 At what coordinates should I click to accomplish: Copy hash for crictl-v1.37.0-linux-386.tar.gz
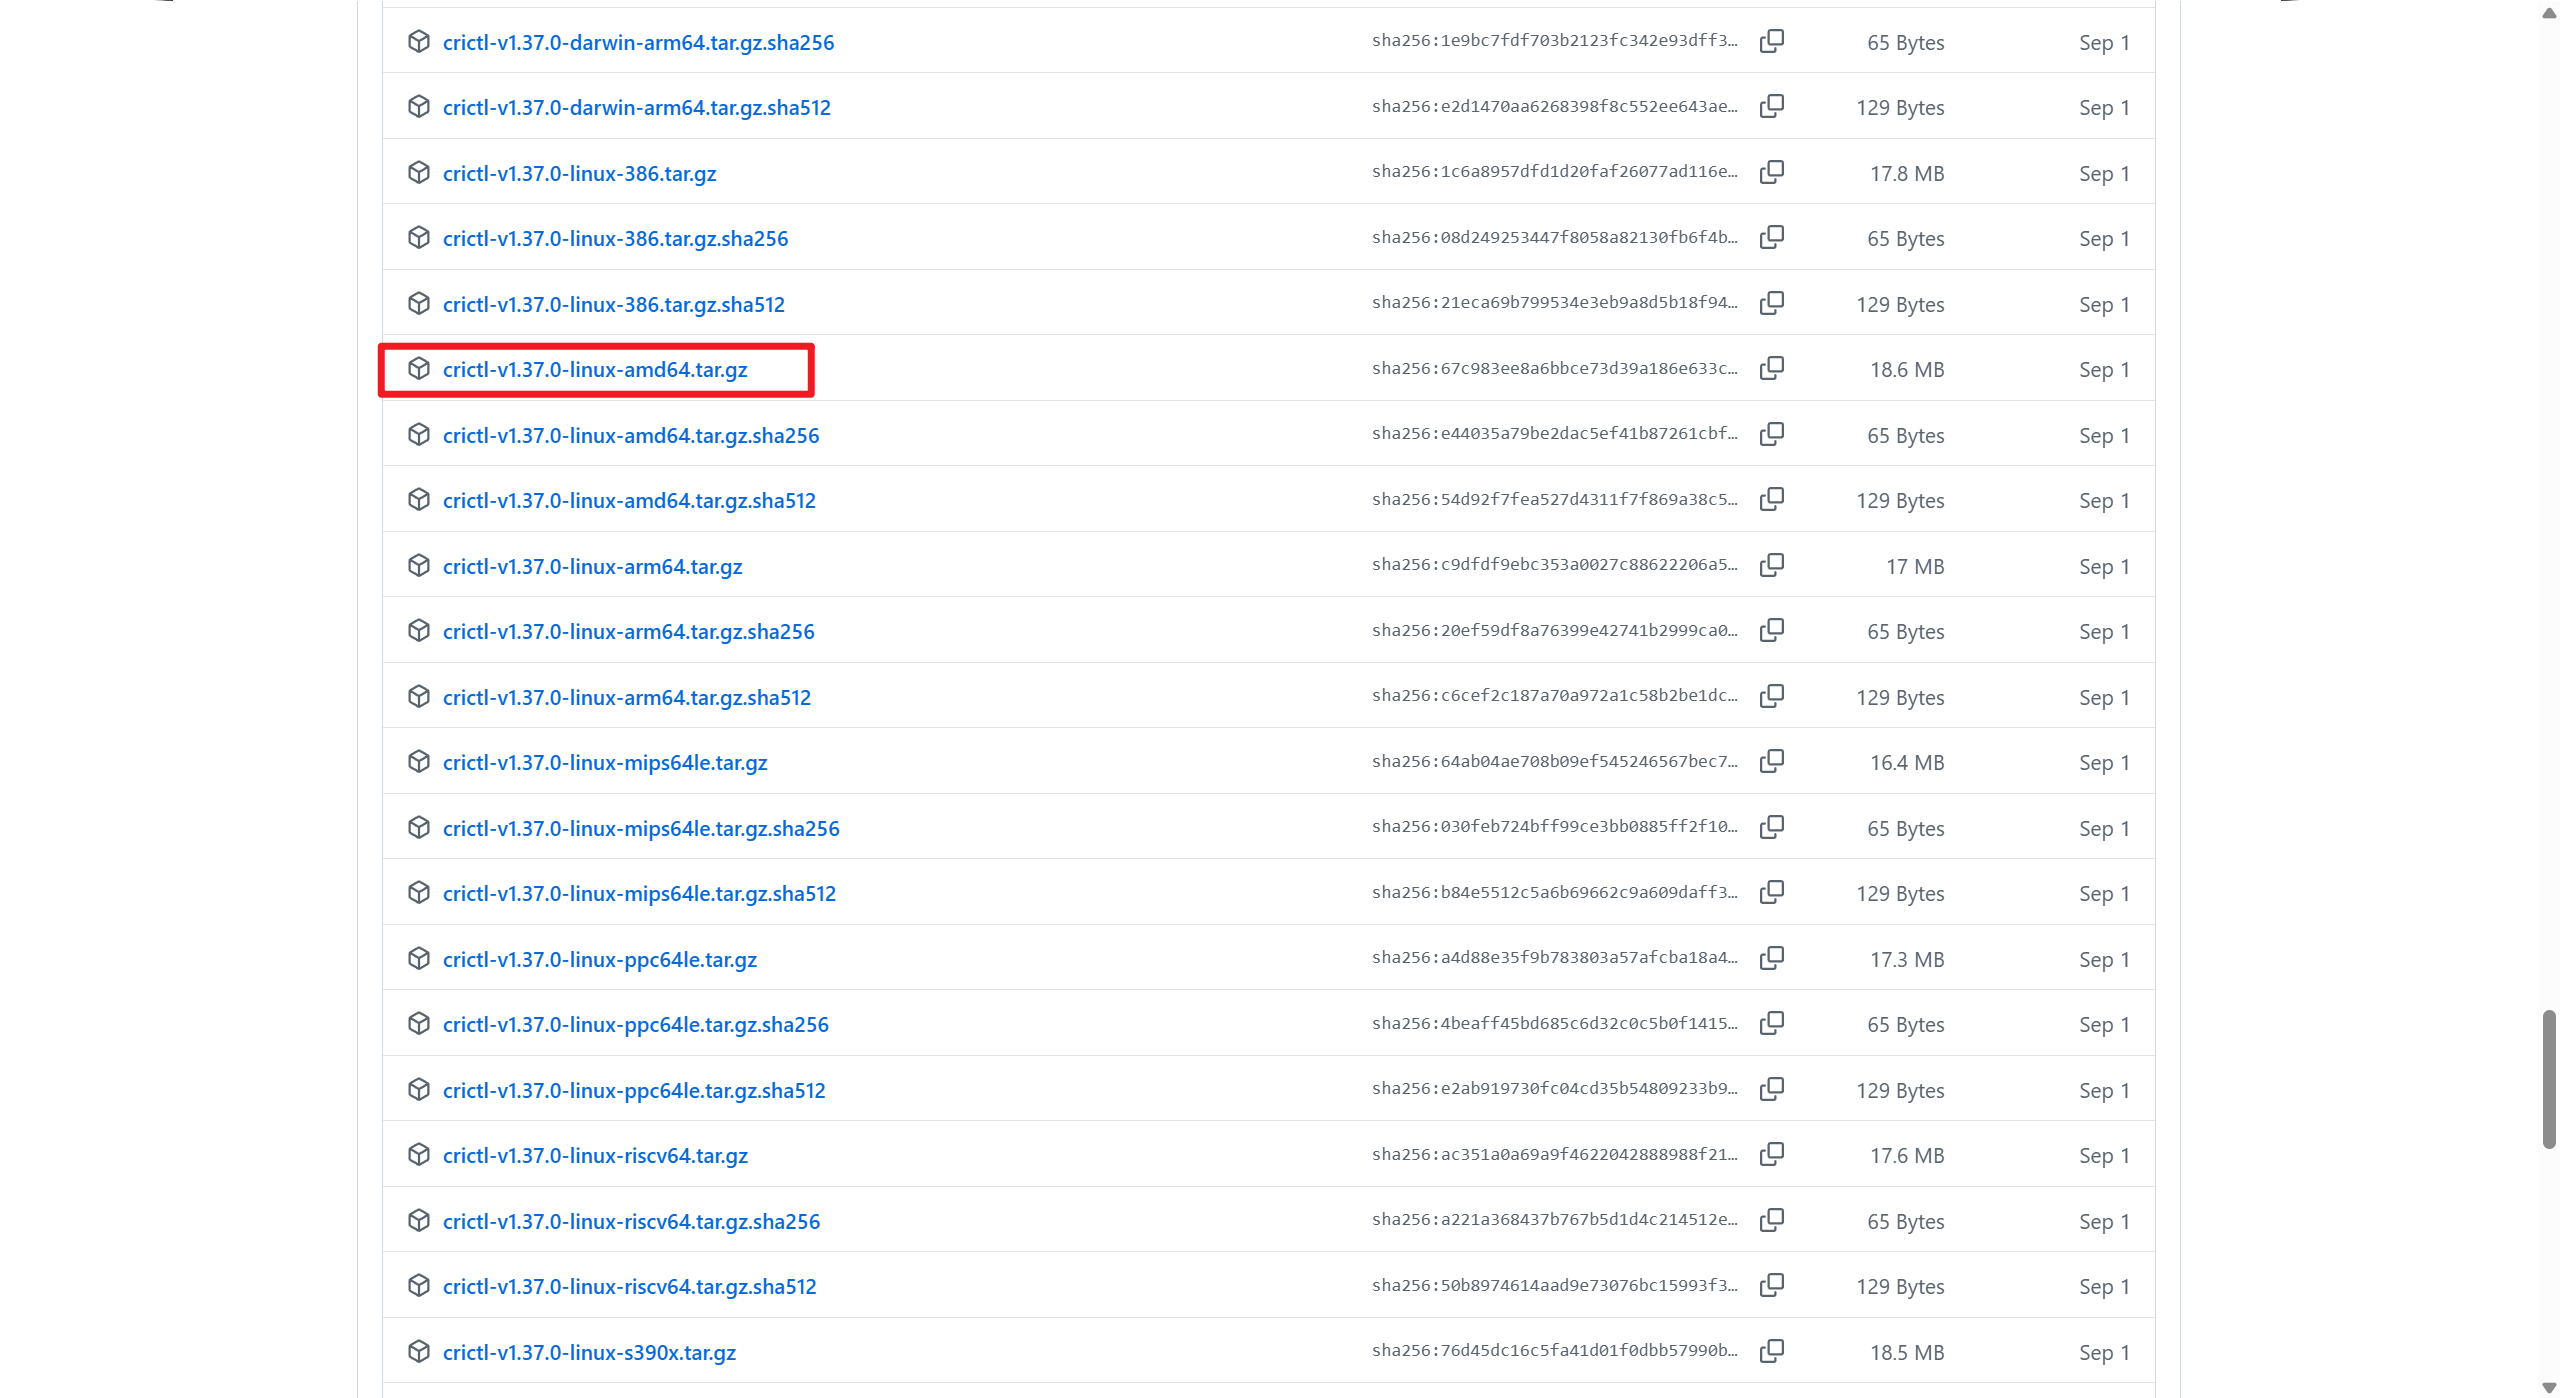tap(1771, 173)
